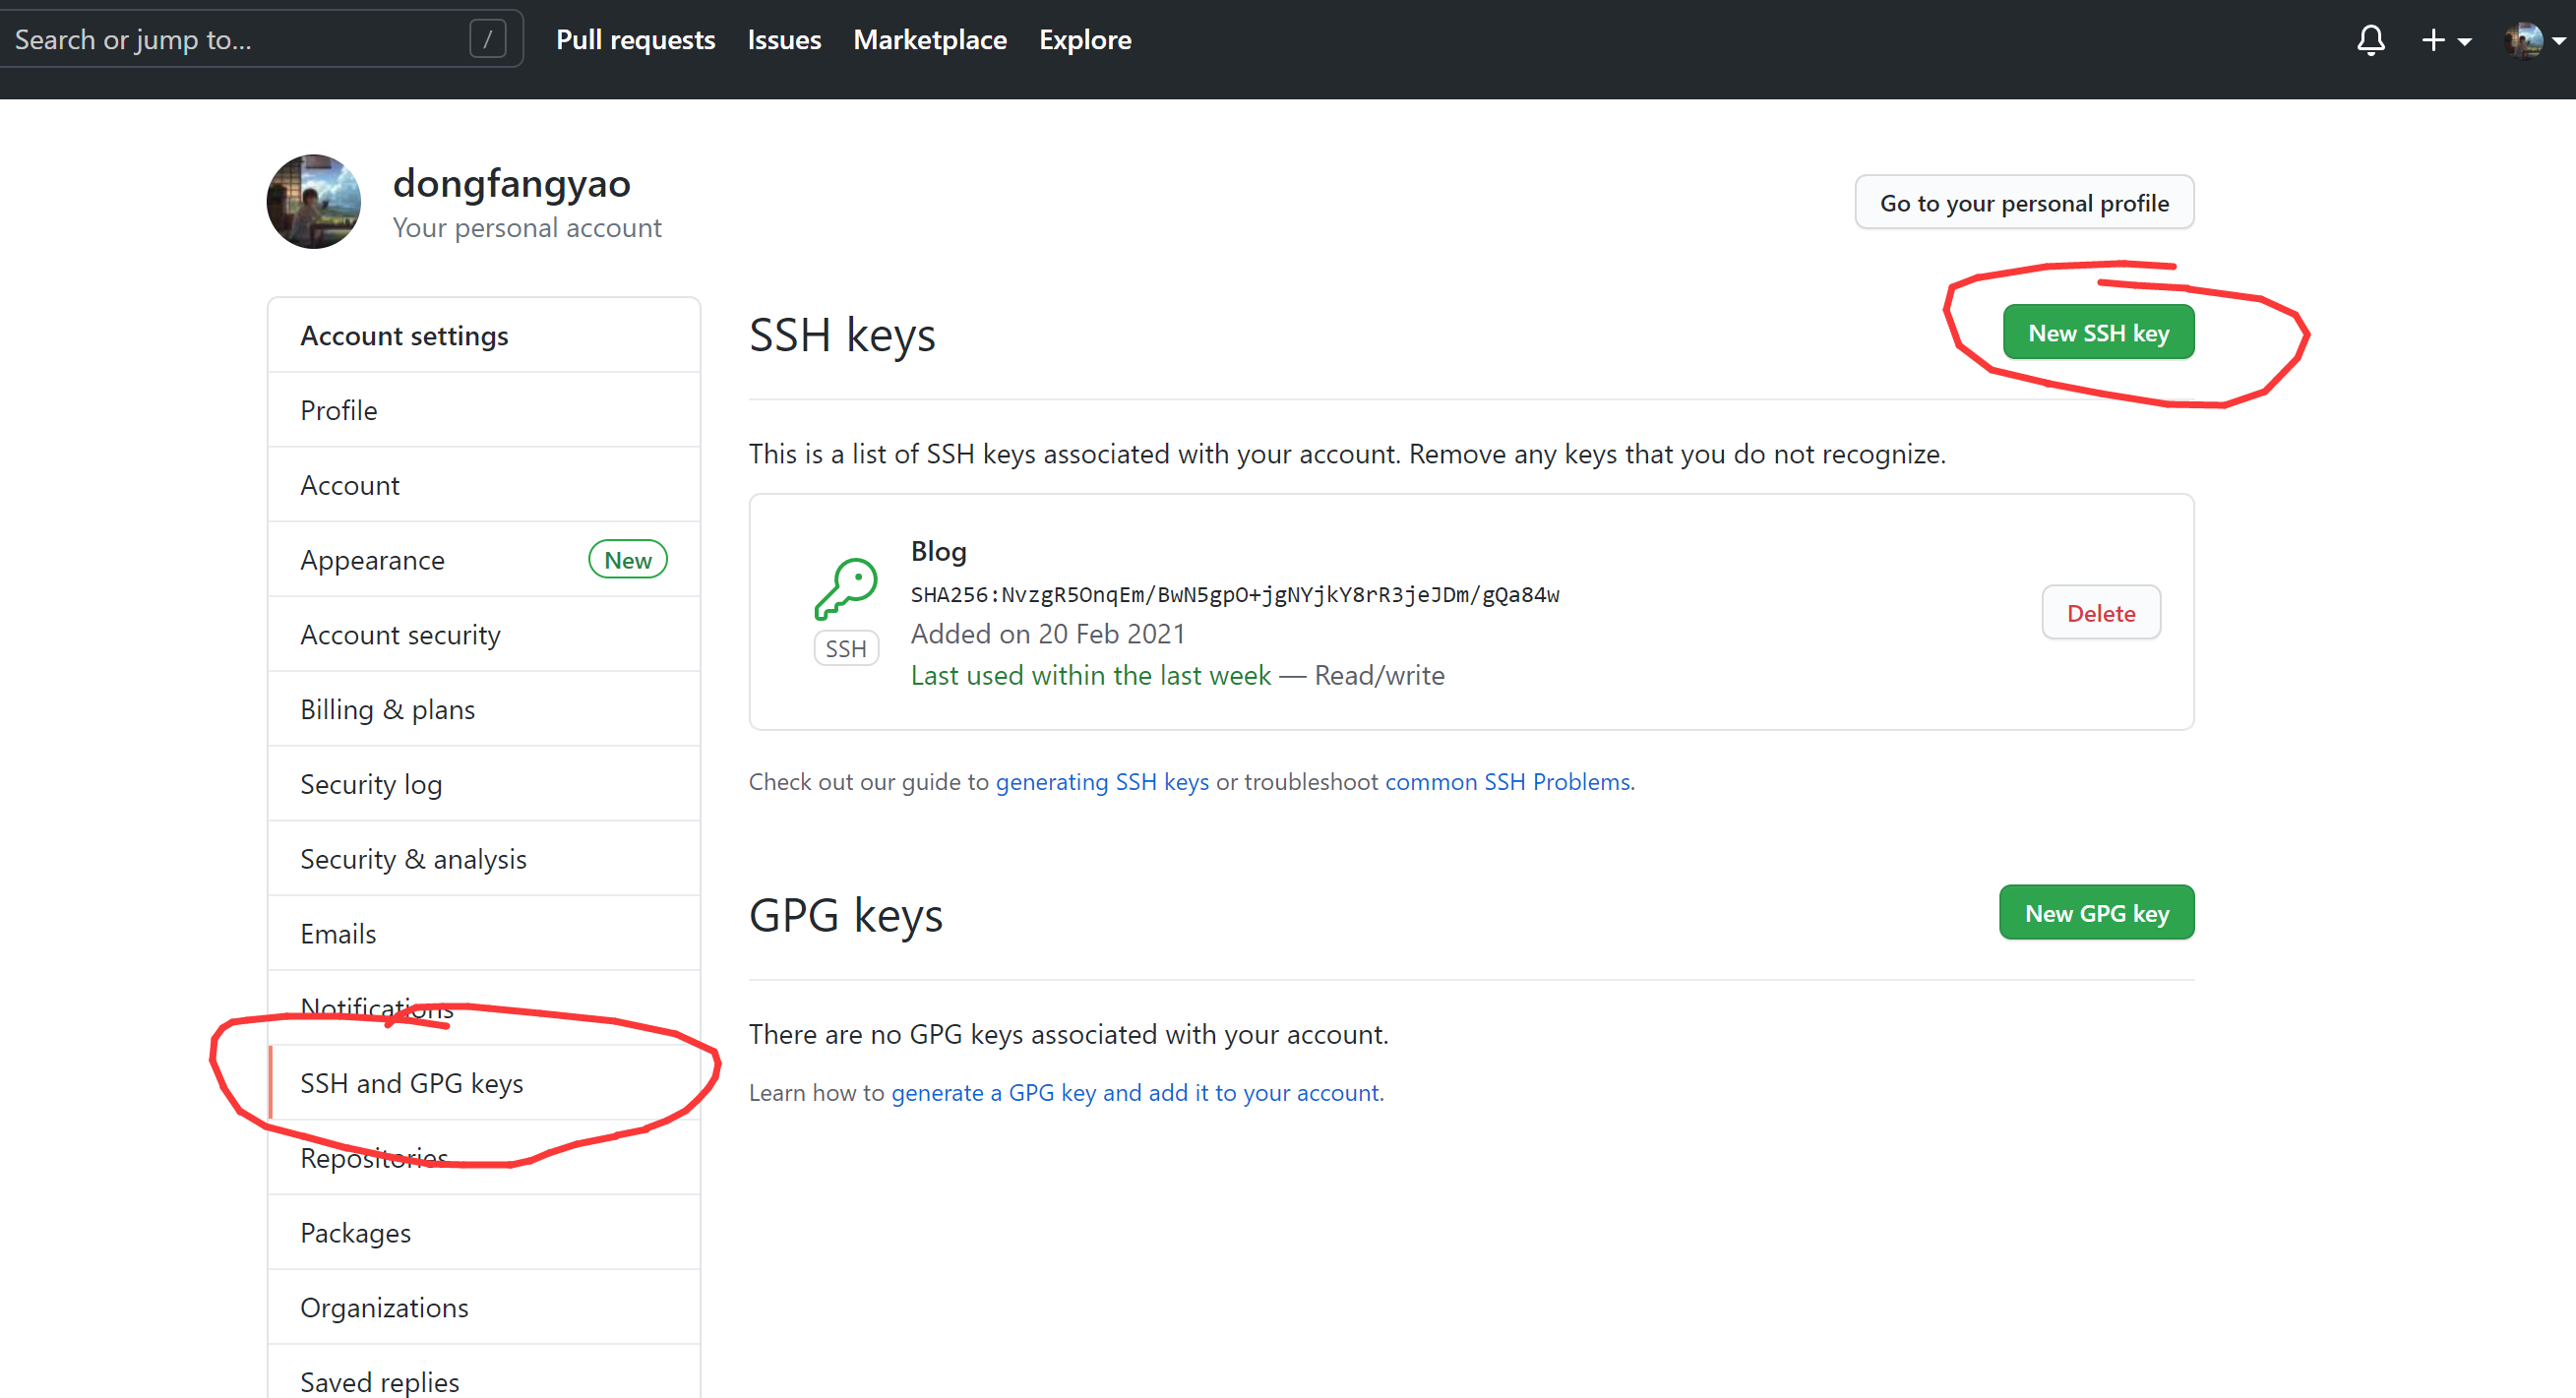Open Pull requests in the header
This screenshot has height=1398, width=2576.
pyautogui.click(x=635, y=40)
